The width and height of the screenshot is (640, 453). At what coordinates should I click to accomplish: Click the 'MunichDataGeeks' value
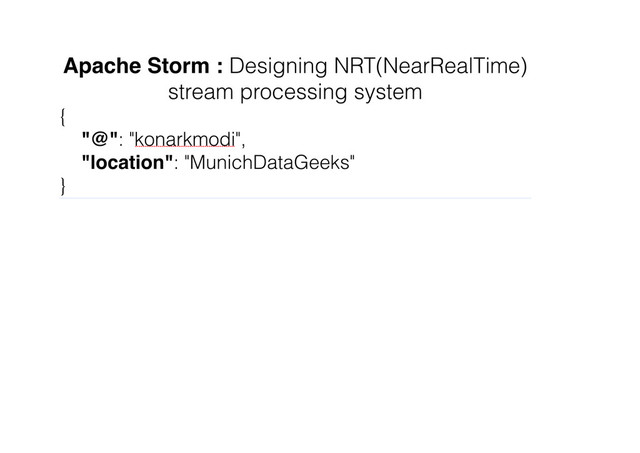[269, 162]
